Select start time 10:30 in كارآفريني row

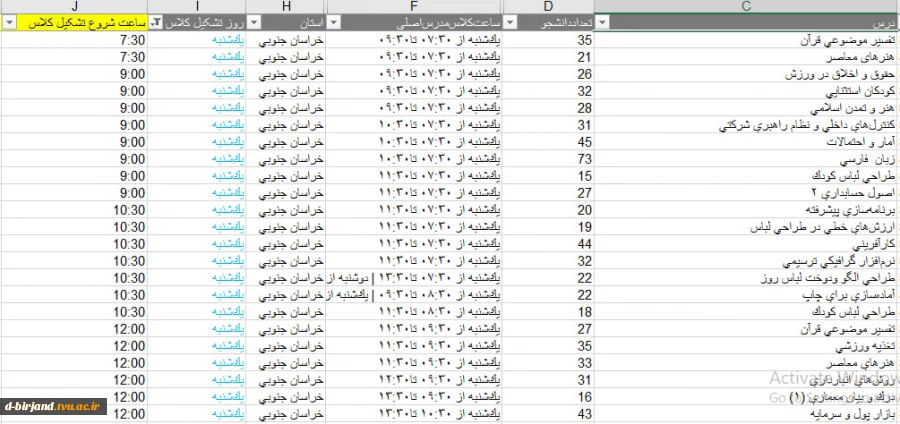coord(74,244)
